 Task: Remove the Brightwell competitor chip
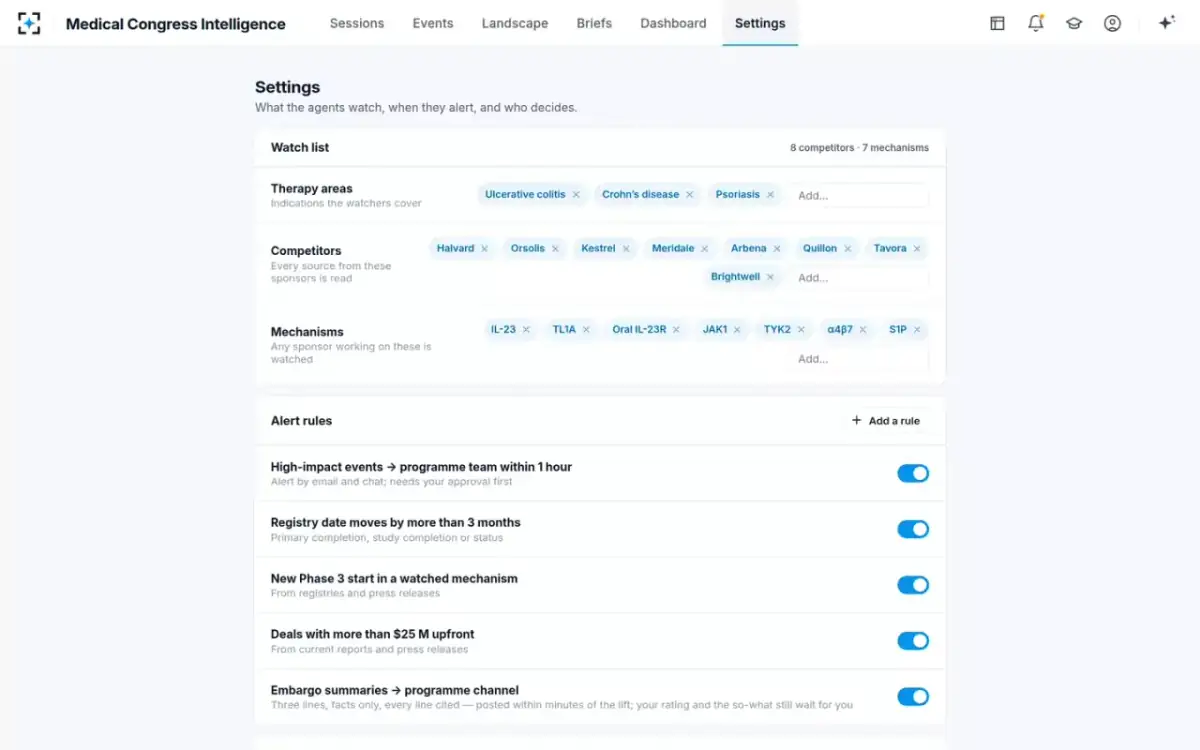tap(770, 277)
